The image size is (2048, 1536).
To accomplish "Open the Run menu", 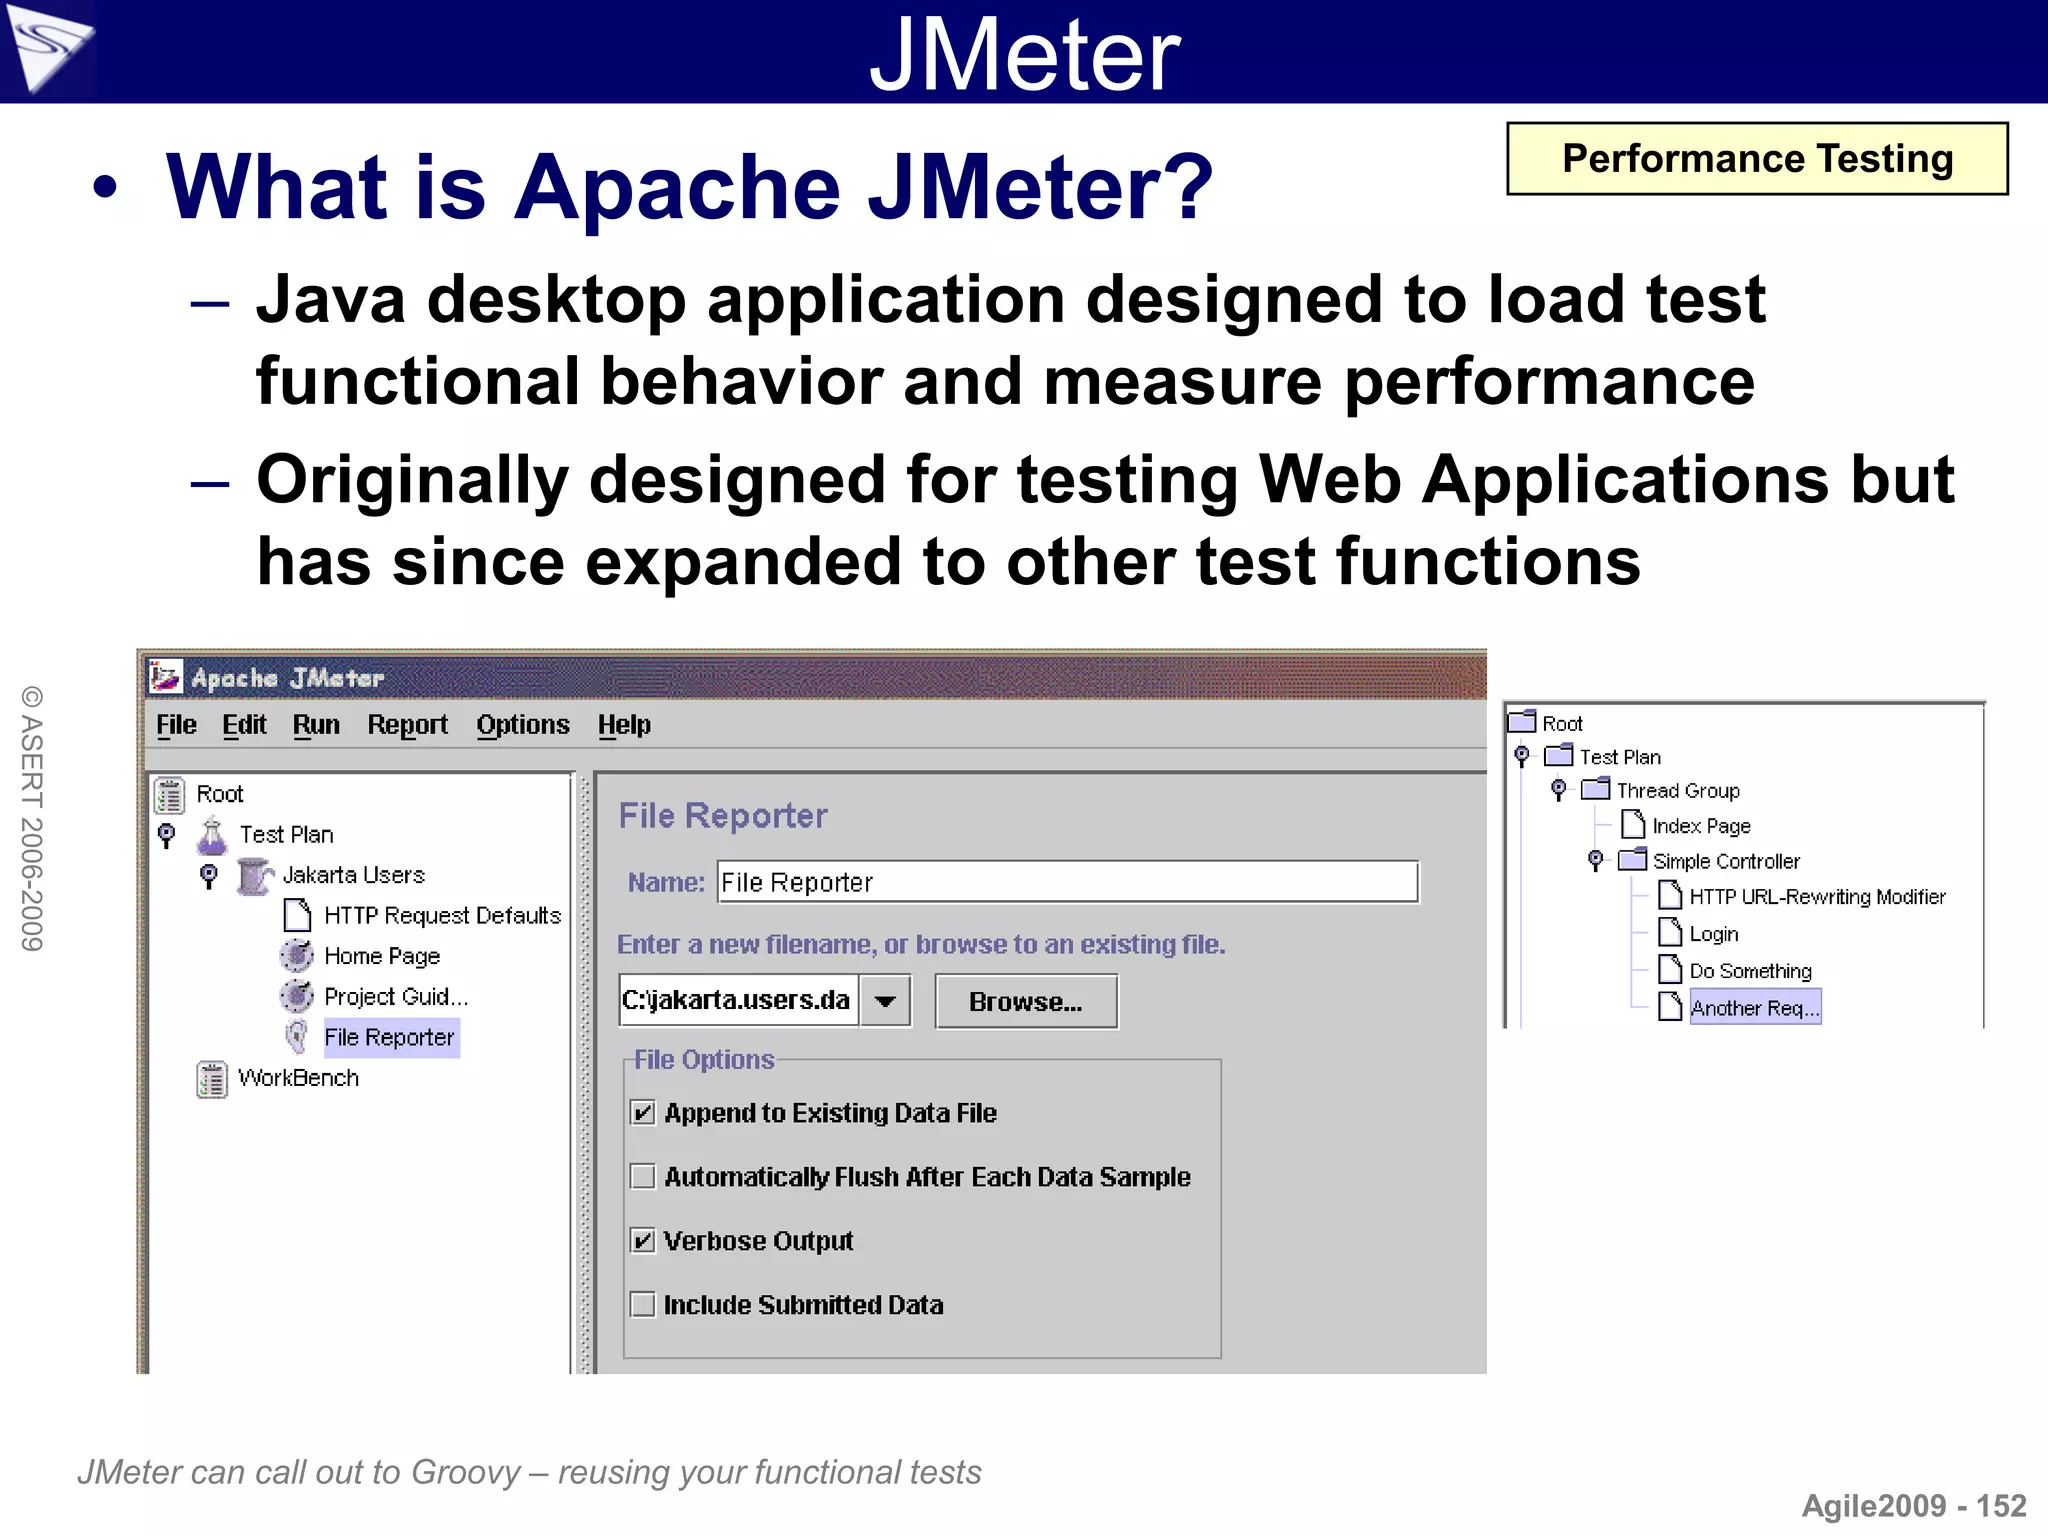I will (x=316, y=725).
